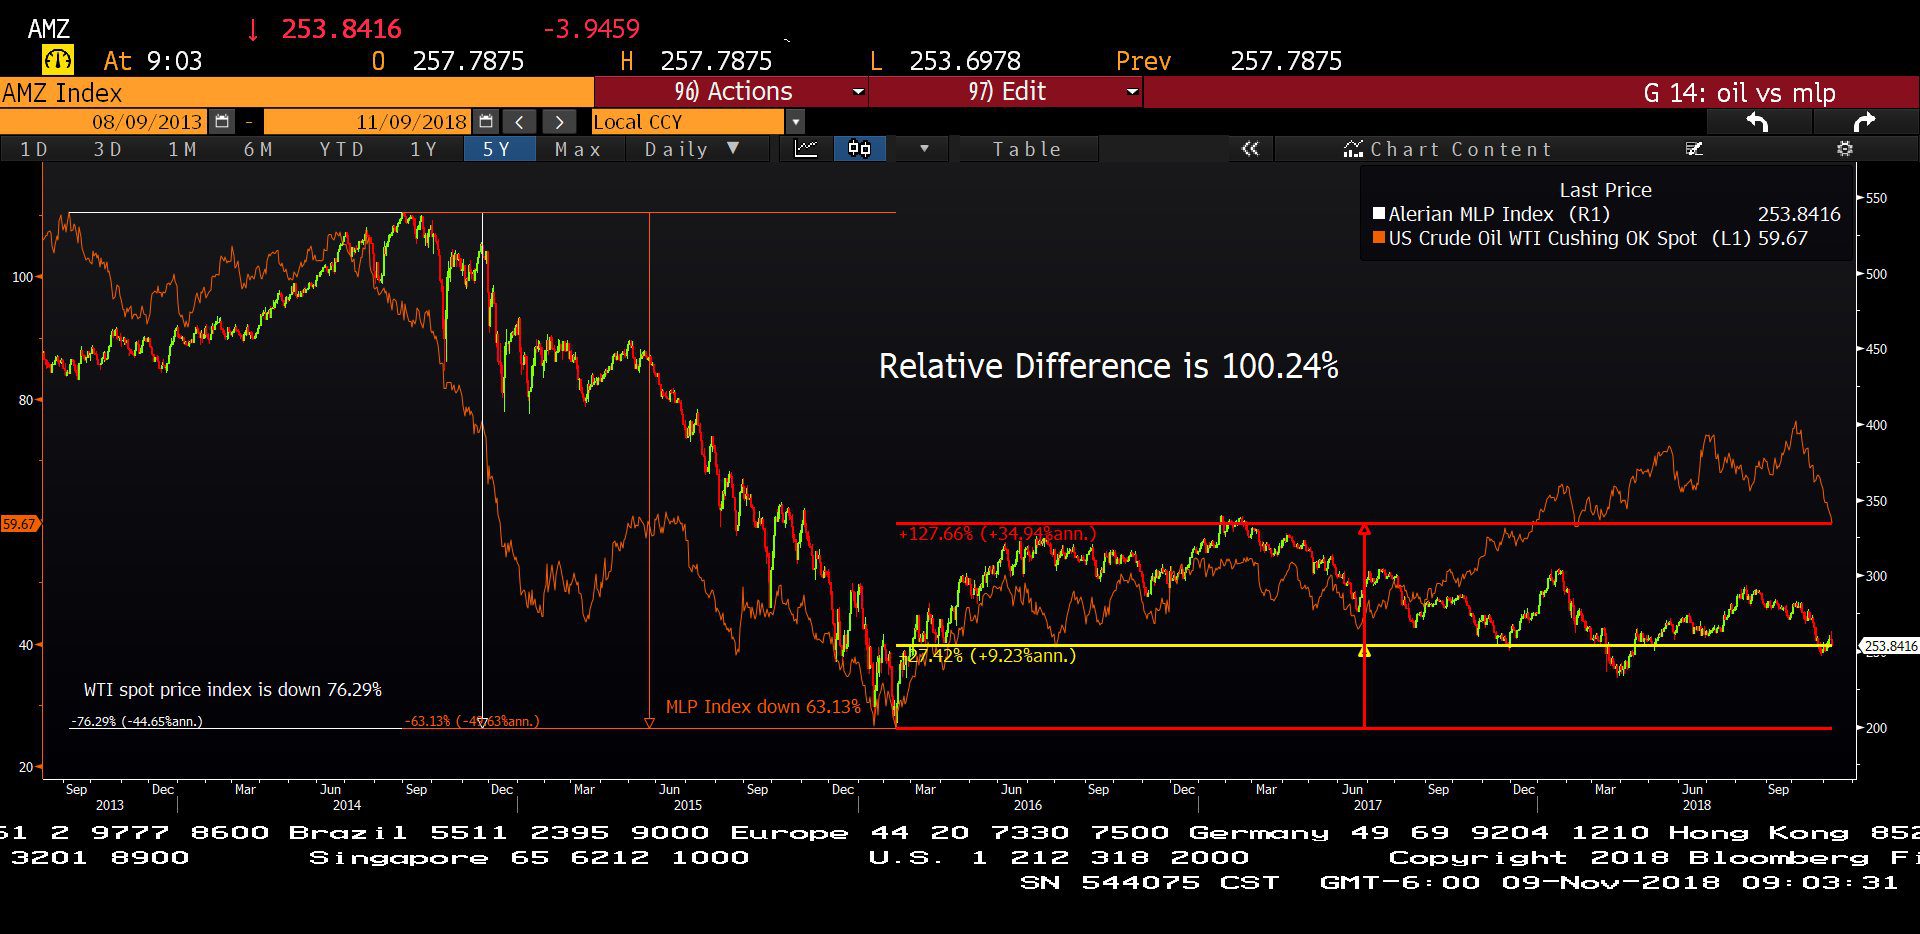This screenshot has width=1920, height=934.
Task: Click WTI spot price index down 76.29% note
Action: click(x=233, y=689)
